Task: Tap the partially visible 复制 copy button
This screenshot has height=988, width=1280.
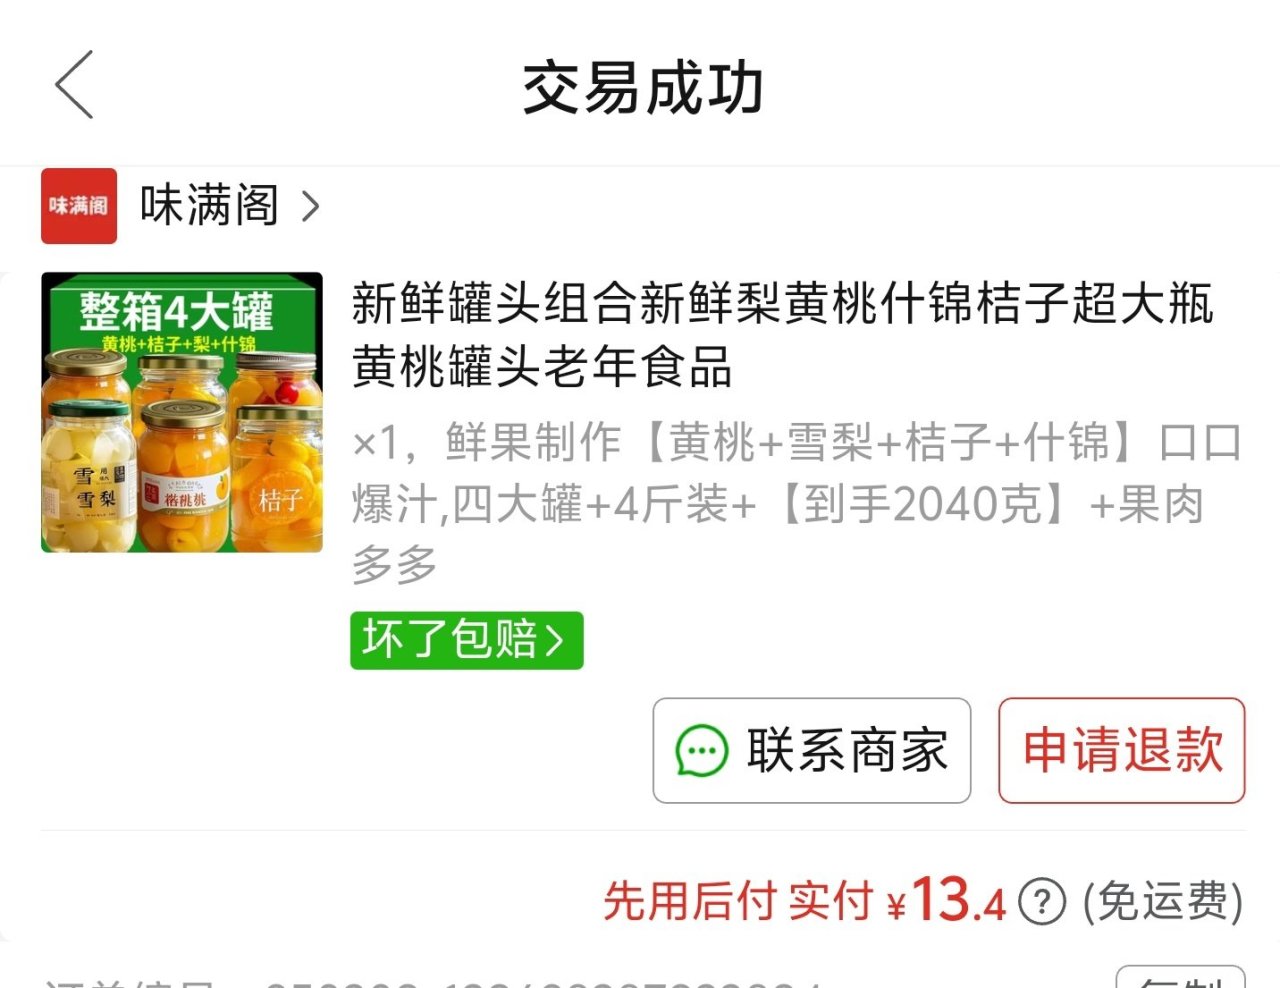Action: tap(1181, 977)
